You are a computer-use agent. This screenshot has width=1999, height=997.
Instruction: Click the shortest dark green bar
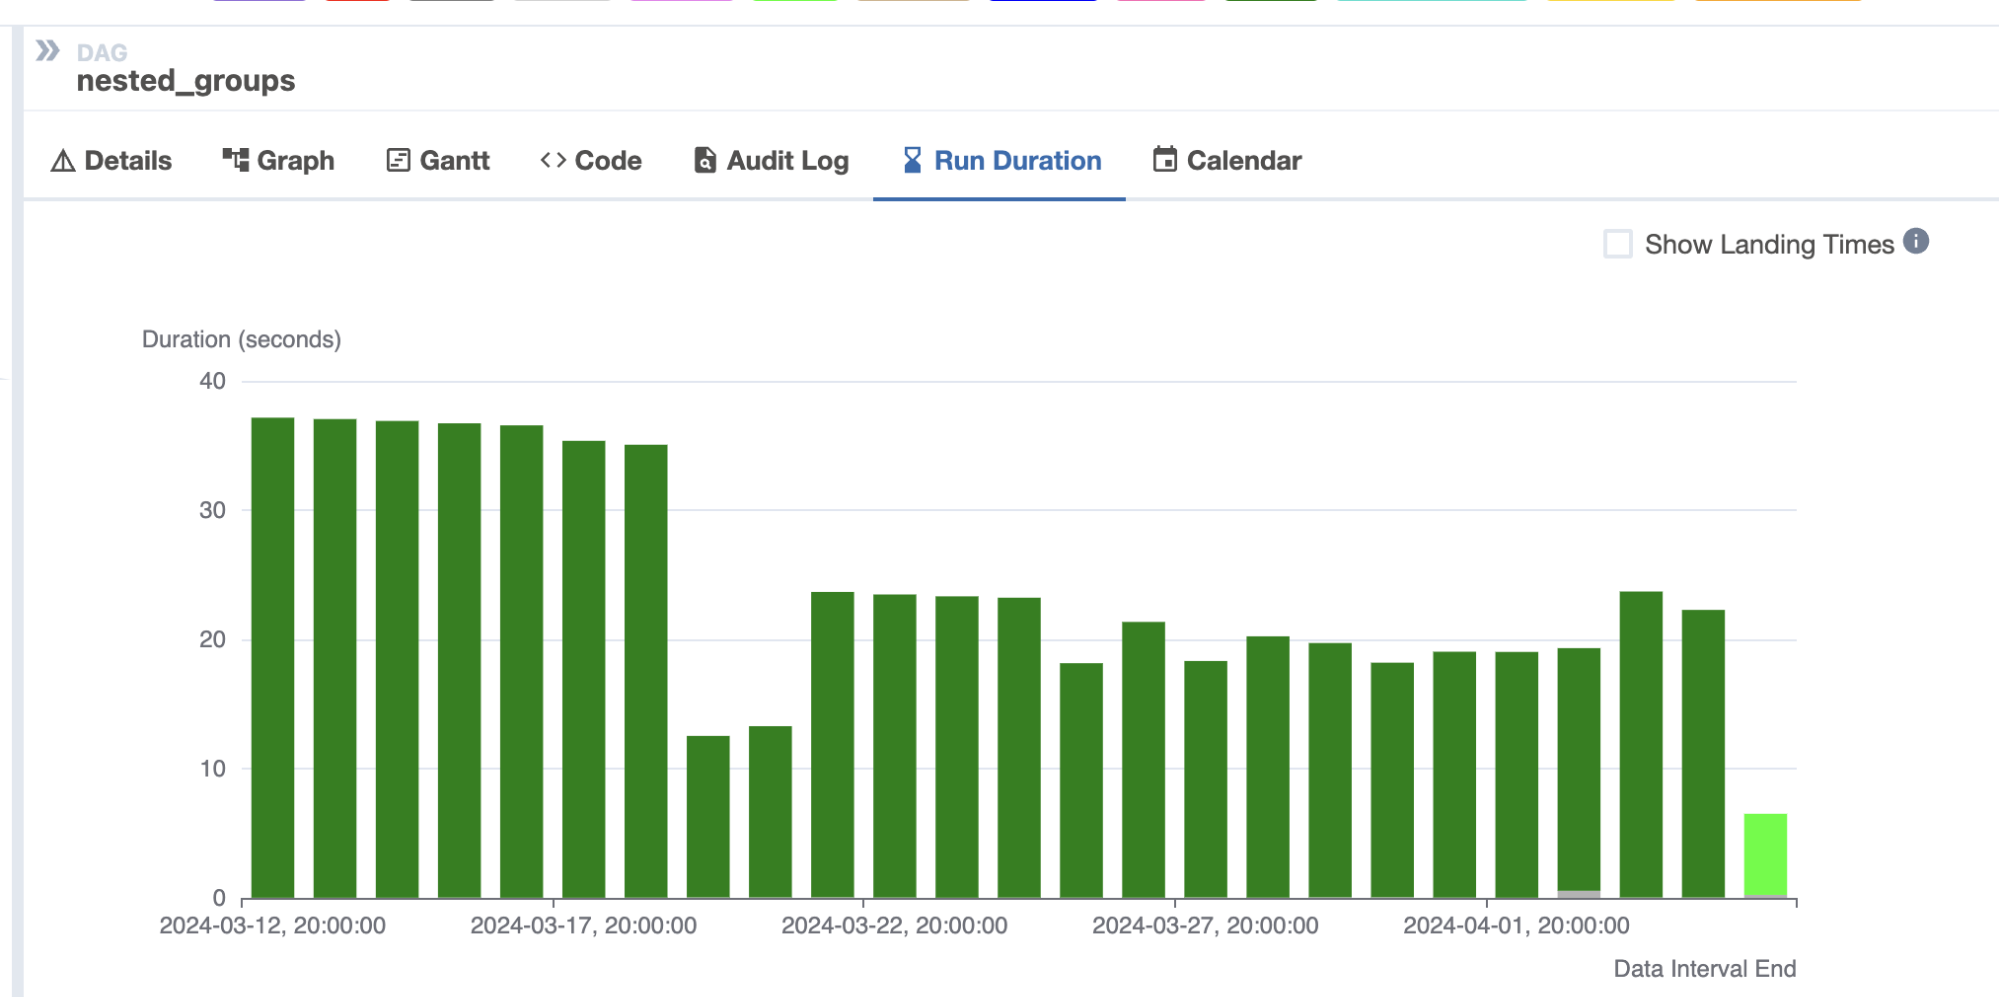point(708,816)
